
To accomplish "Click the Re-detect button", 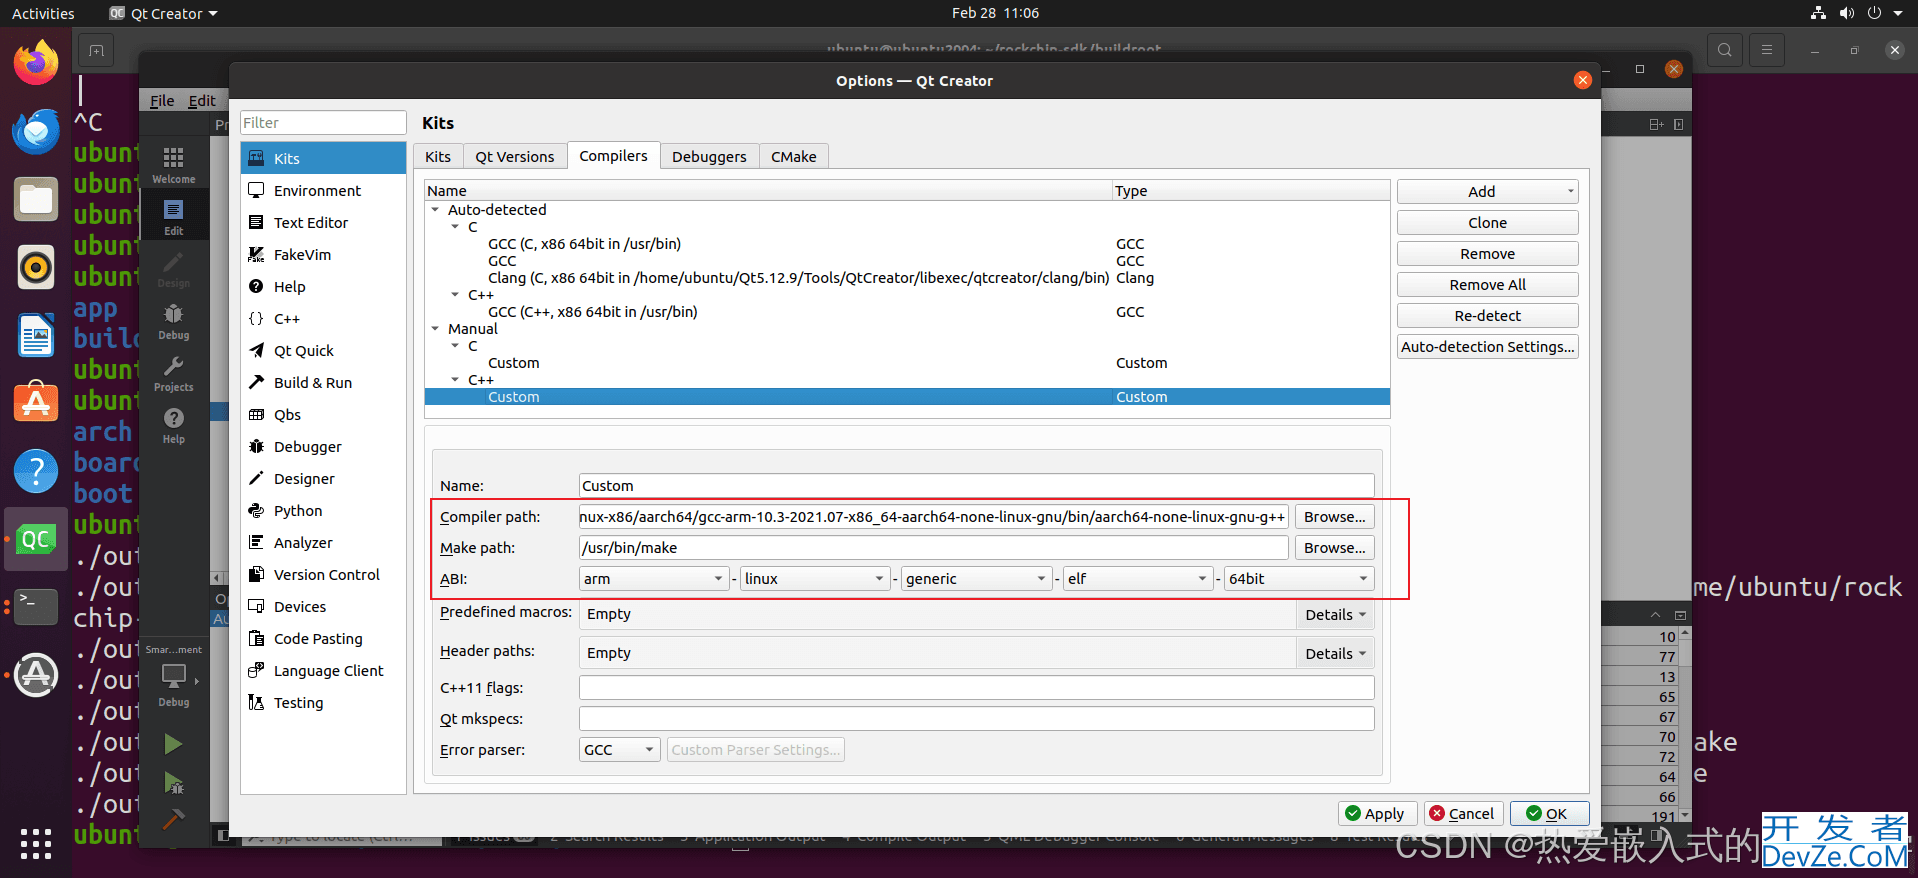I will click(1487, 316).
